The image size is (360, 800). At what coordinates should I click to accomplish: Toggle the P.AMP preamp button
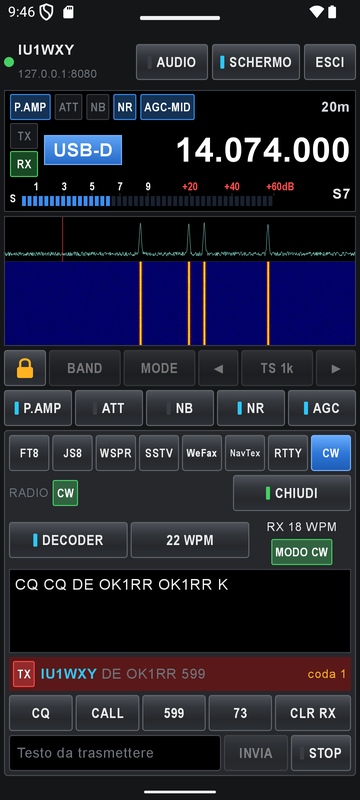coord(38,408)
